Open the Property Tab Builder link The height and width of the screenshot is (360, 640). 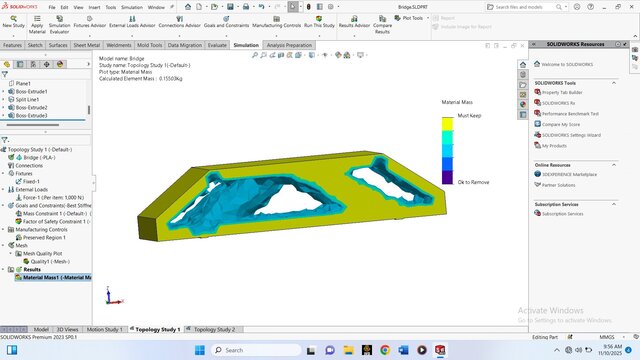(562, 93)
